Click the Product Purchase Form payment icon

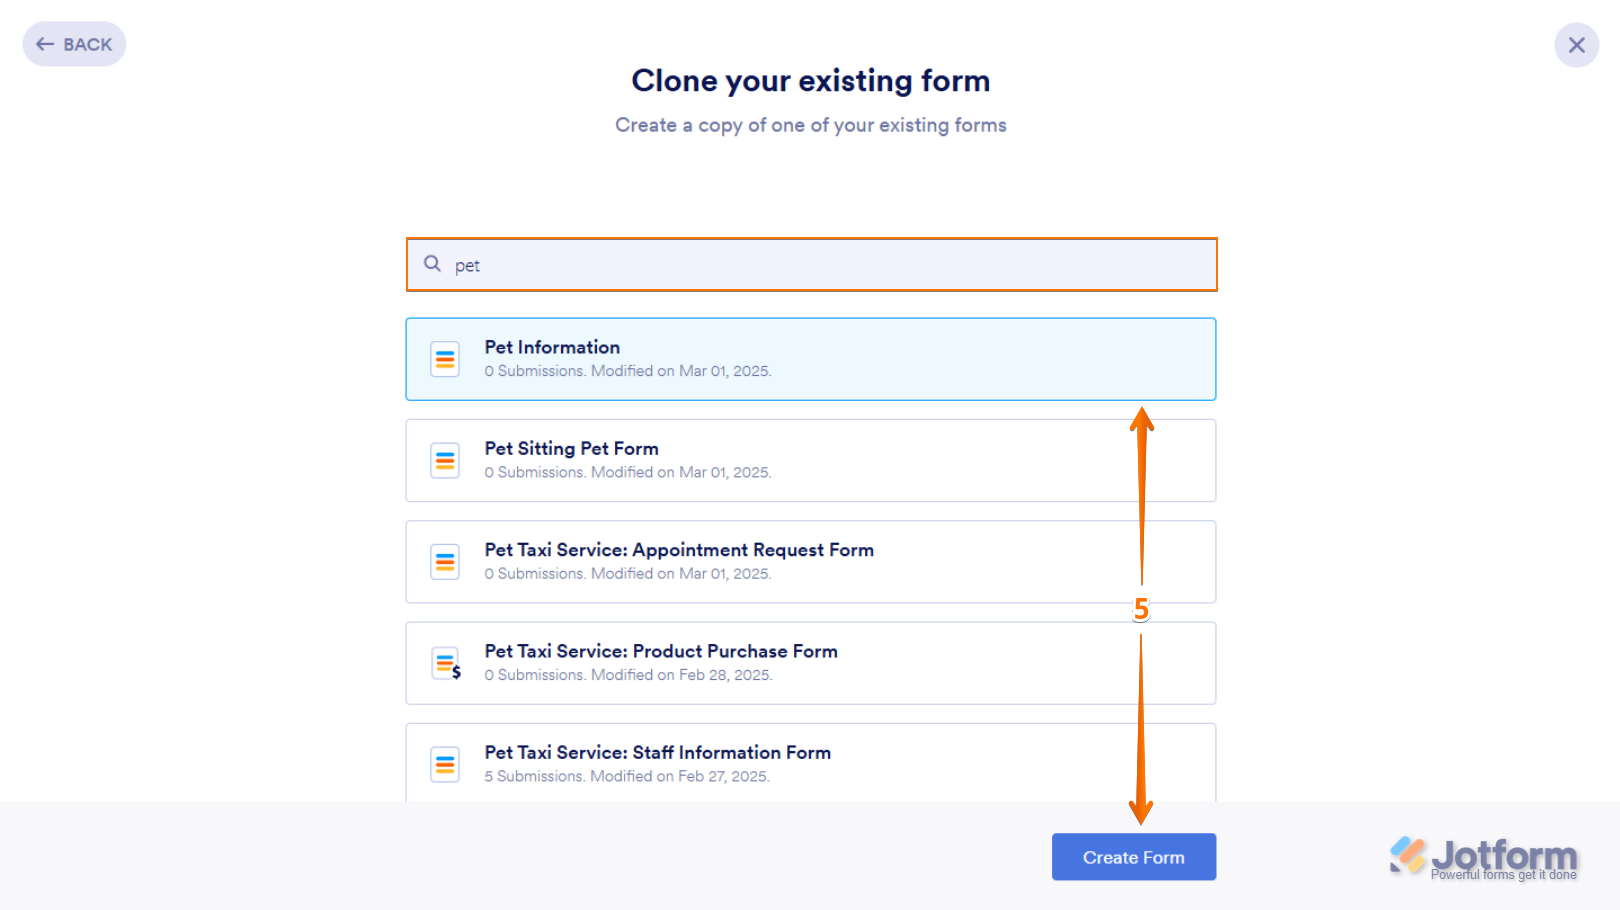click(x=446, y=664)
